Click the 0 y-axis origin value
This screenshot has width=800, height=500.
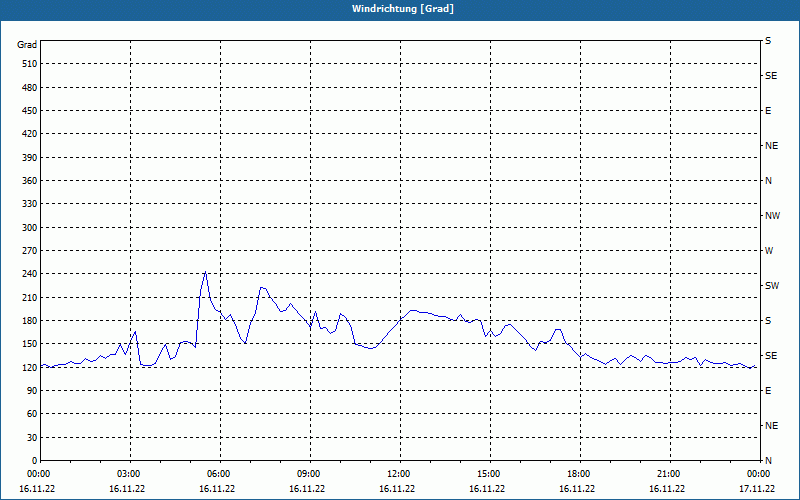[x=35, y=461]
